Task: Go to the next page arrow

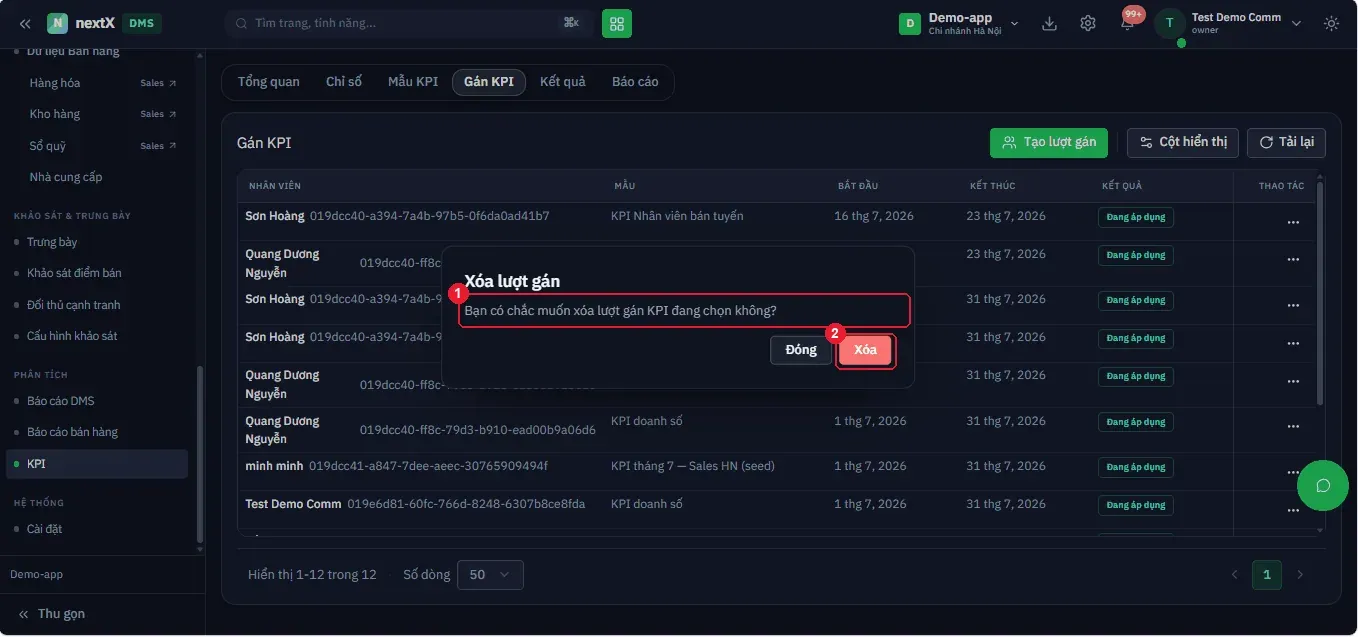Action: pos(1300,575)
